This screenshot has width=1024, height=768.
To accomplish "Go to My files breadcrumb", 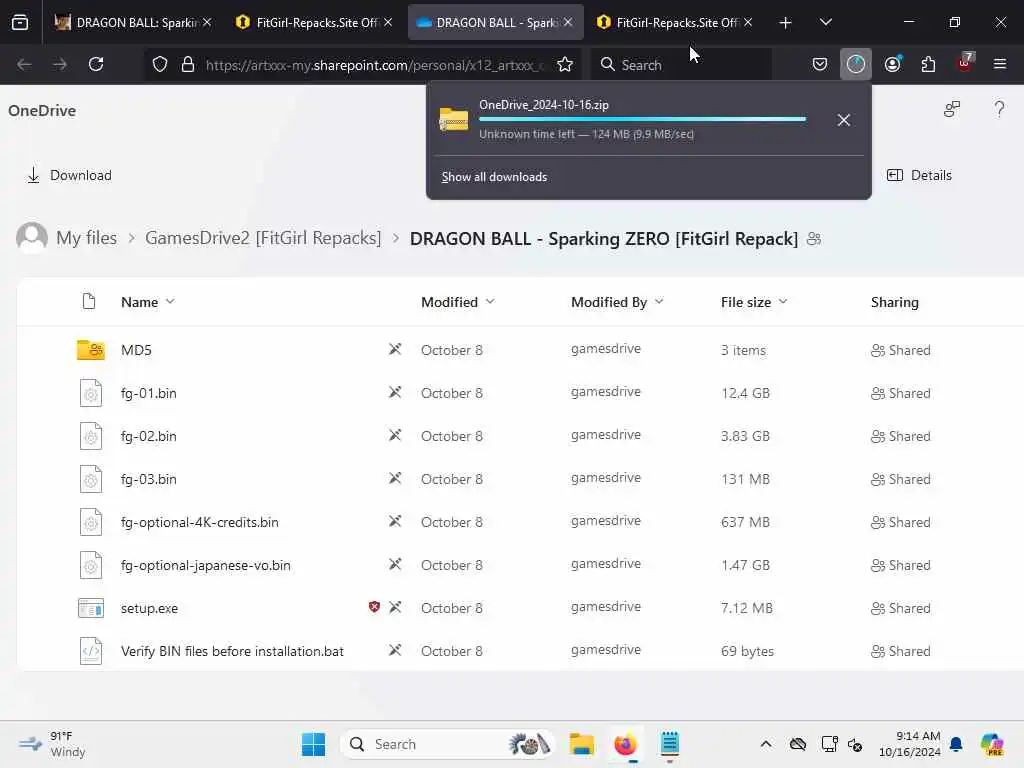I will pos(87,238).
